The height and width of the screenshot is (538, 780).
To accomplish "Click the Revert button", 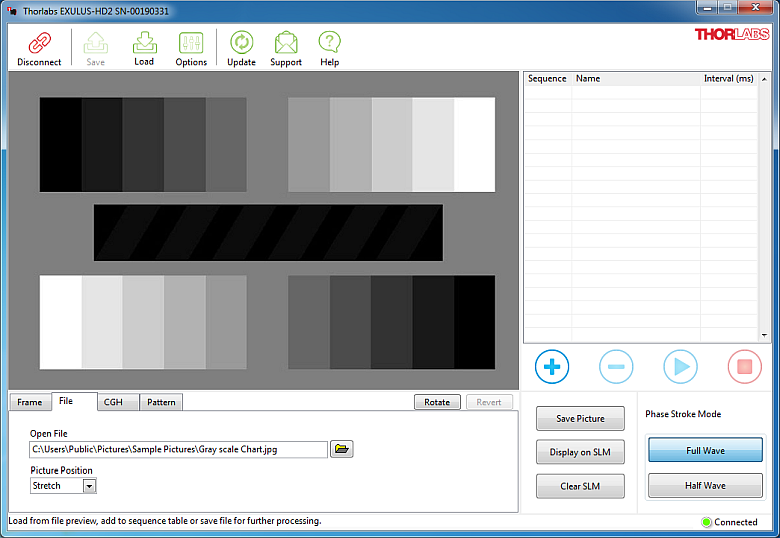I will tap(489, 402).
